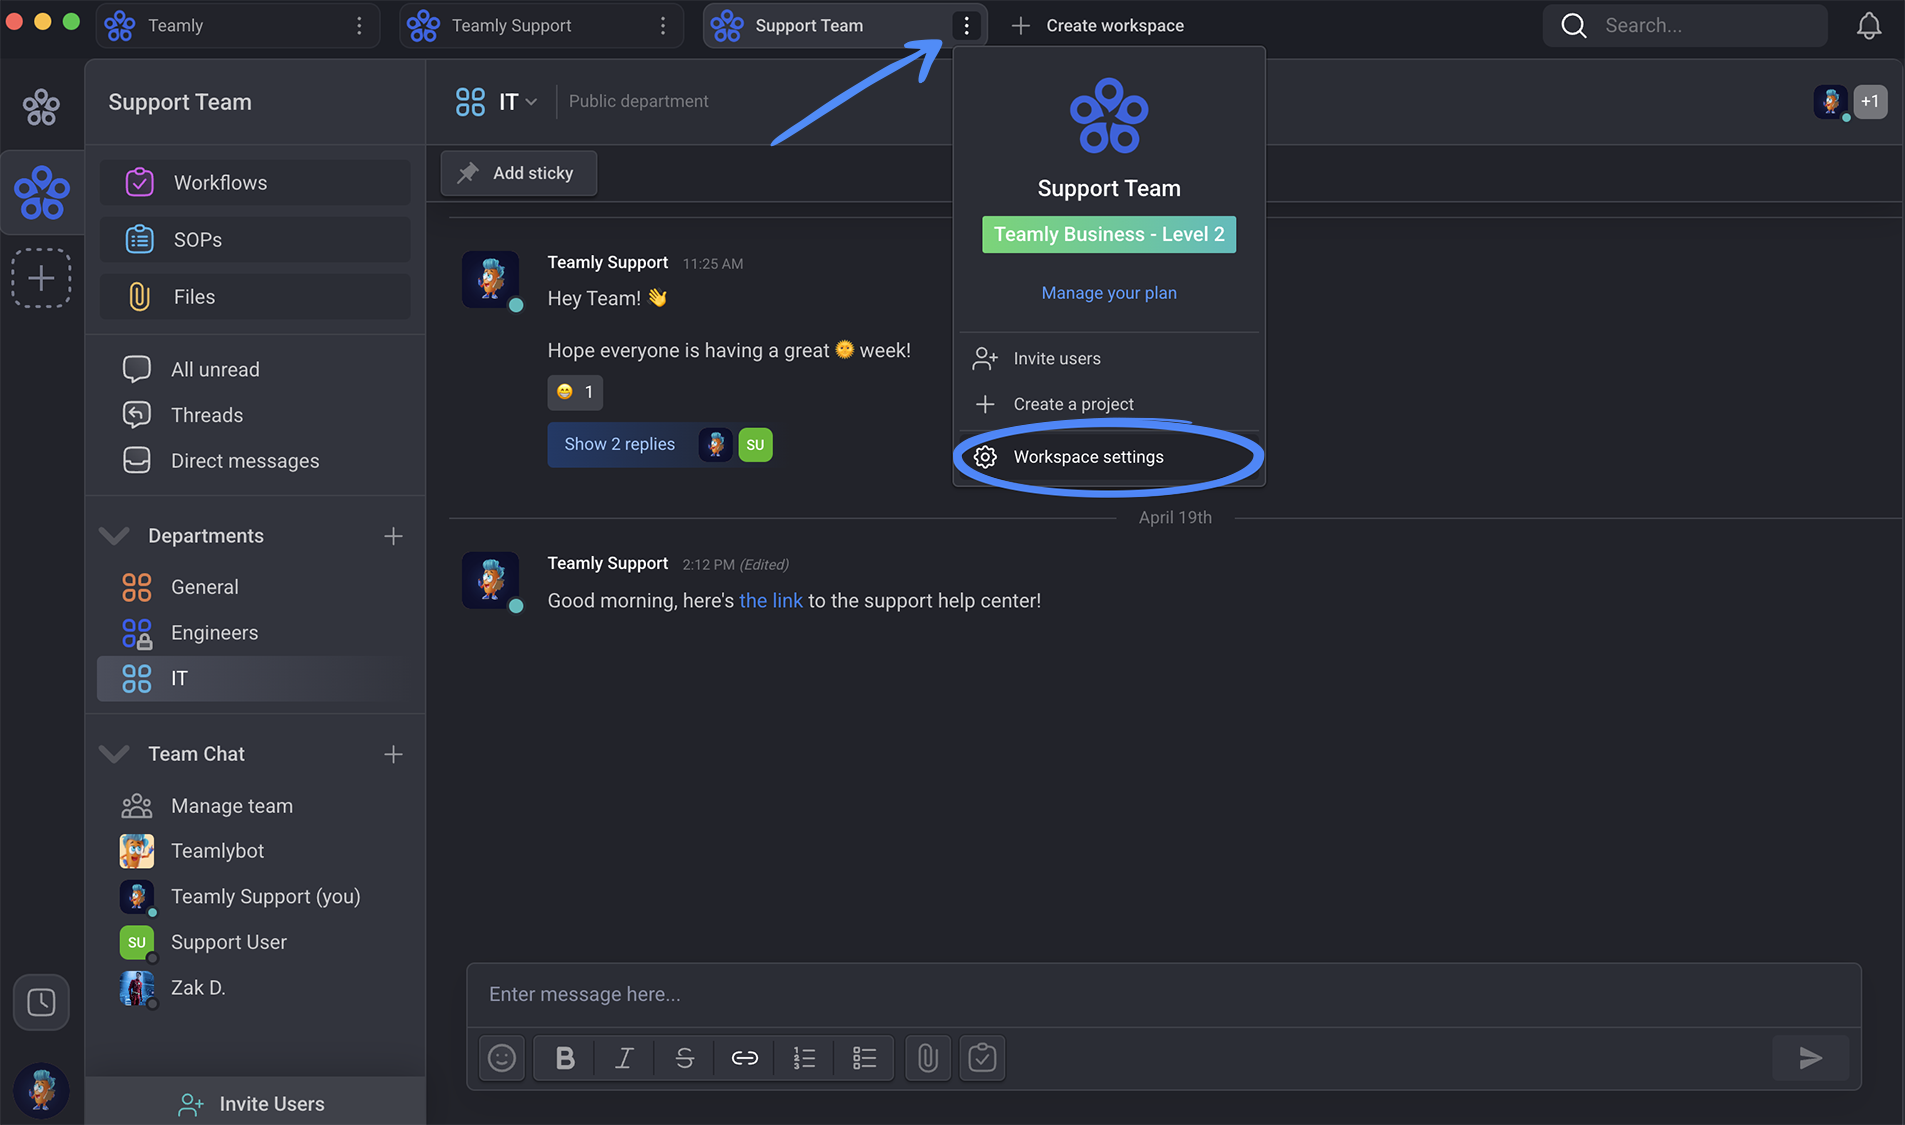Add a new department with the plus

coord(393,536)
